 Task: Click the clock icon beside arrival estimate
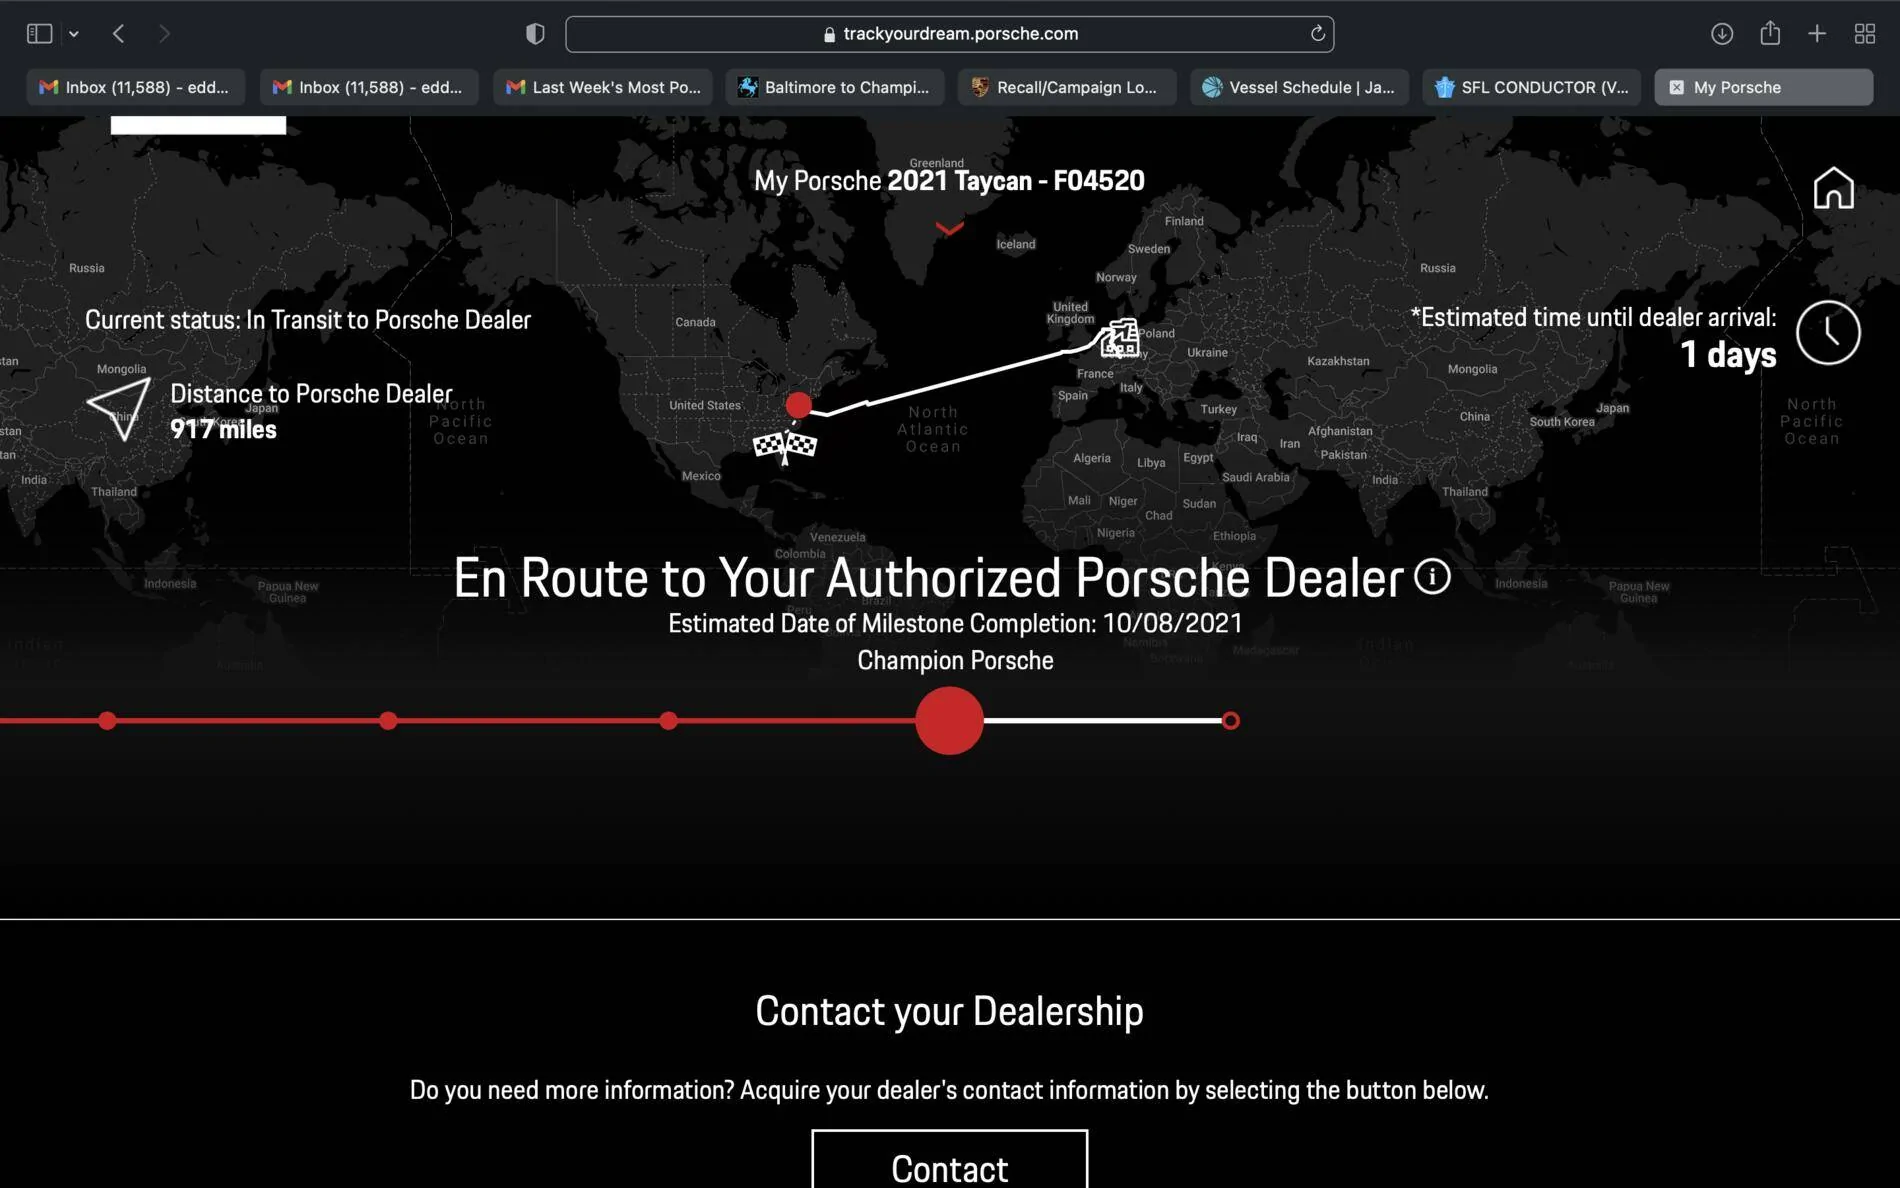click(1828, 333)
